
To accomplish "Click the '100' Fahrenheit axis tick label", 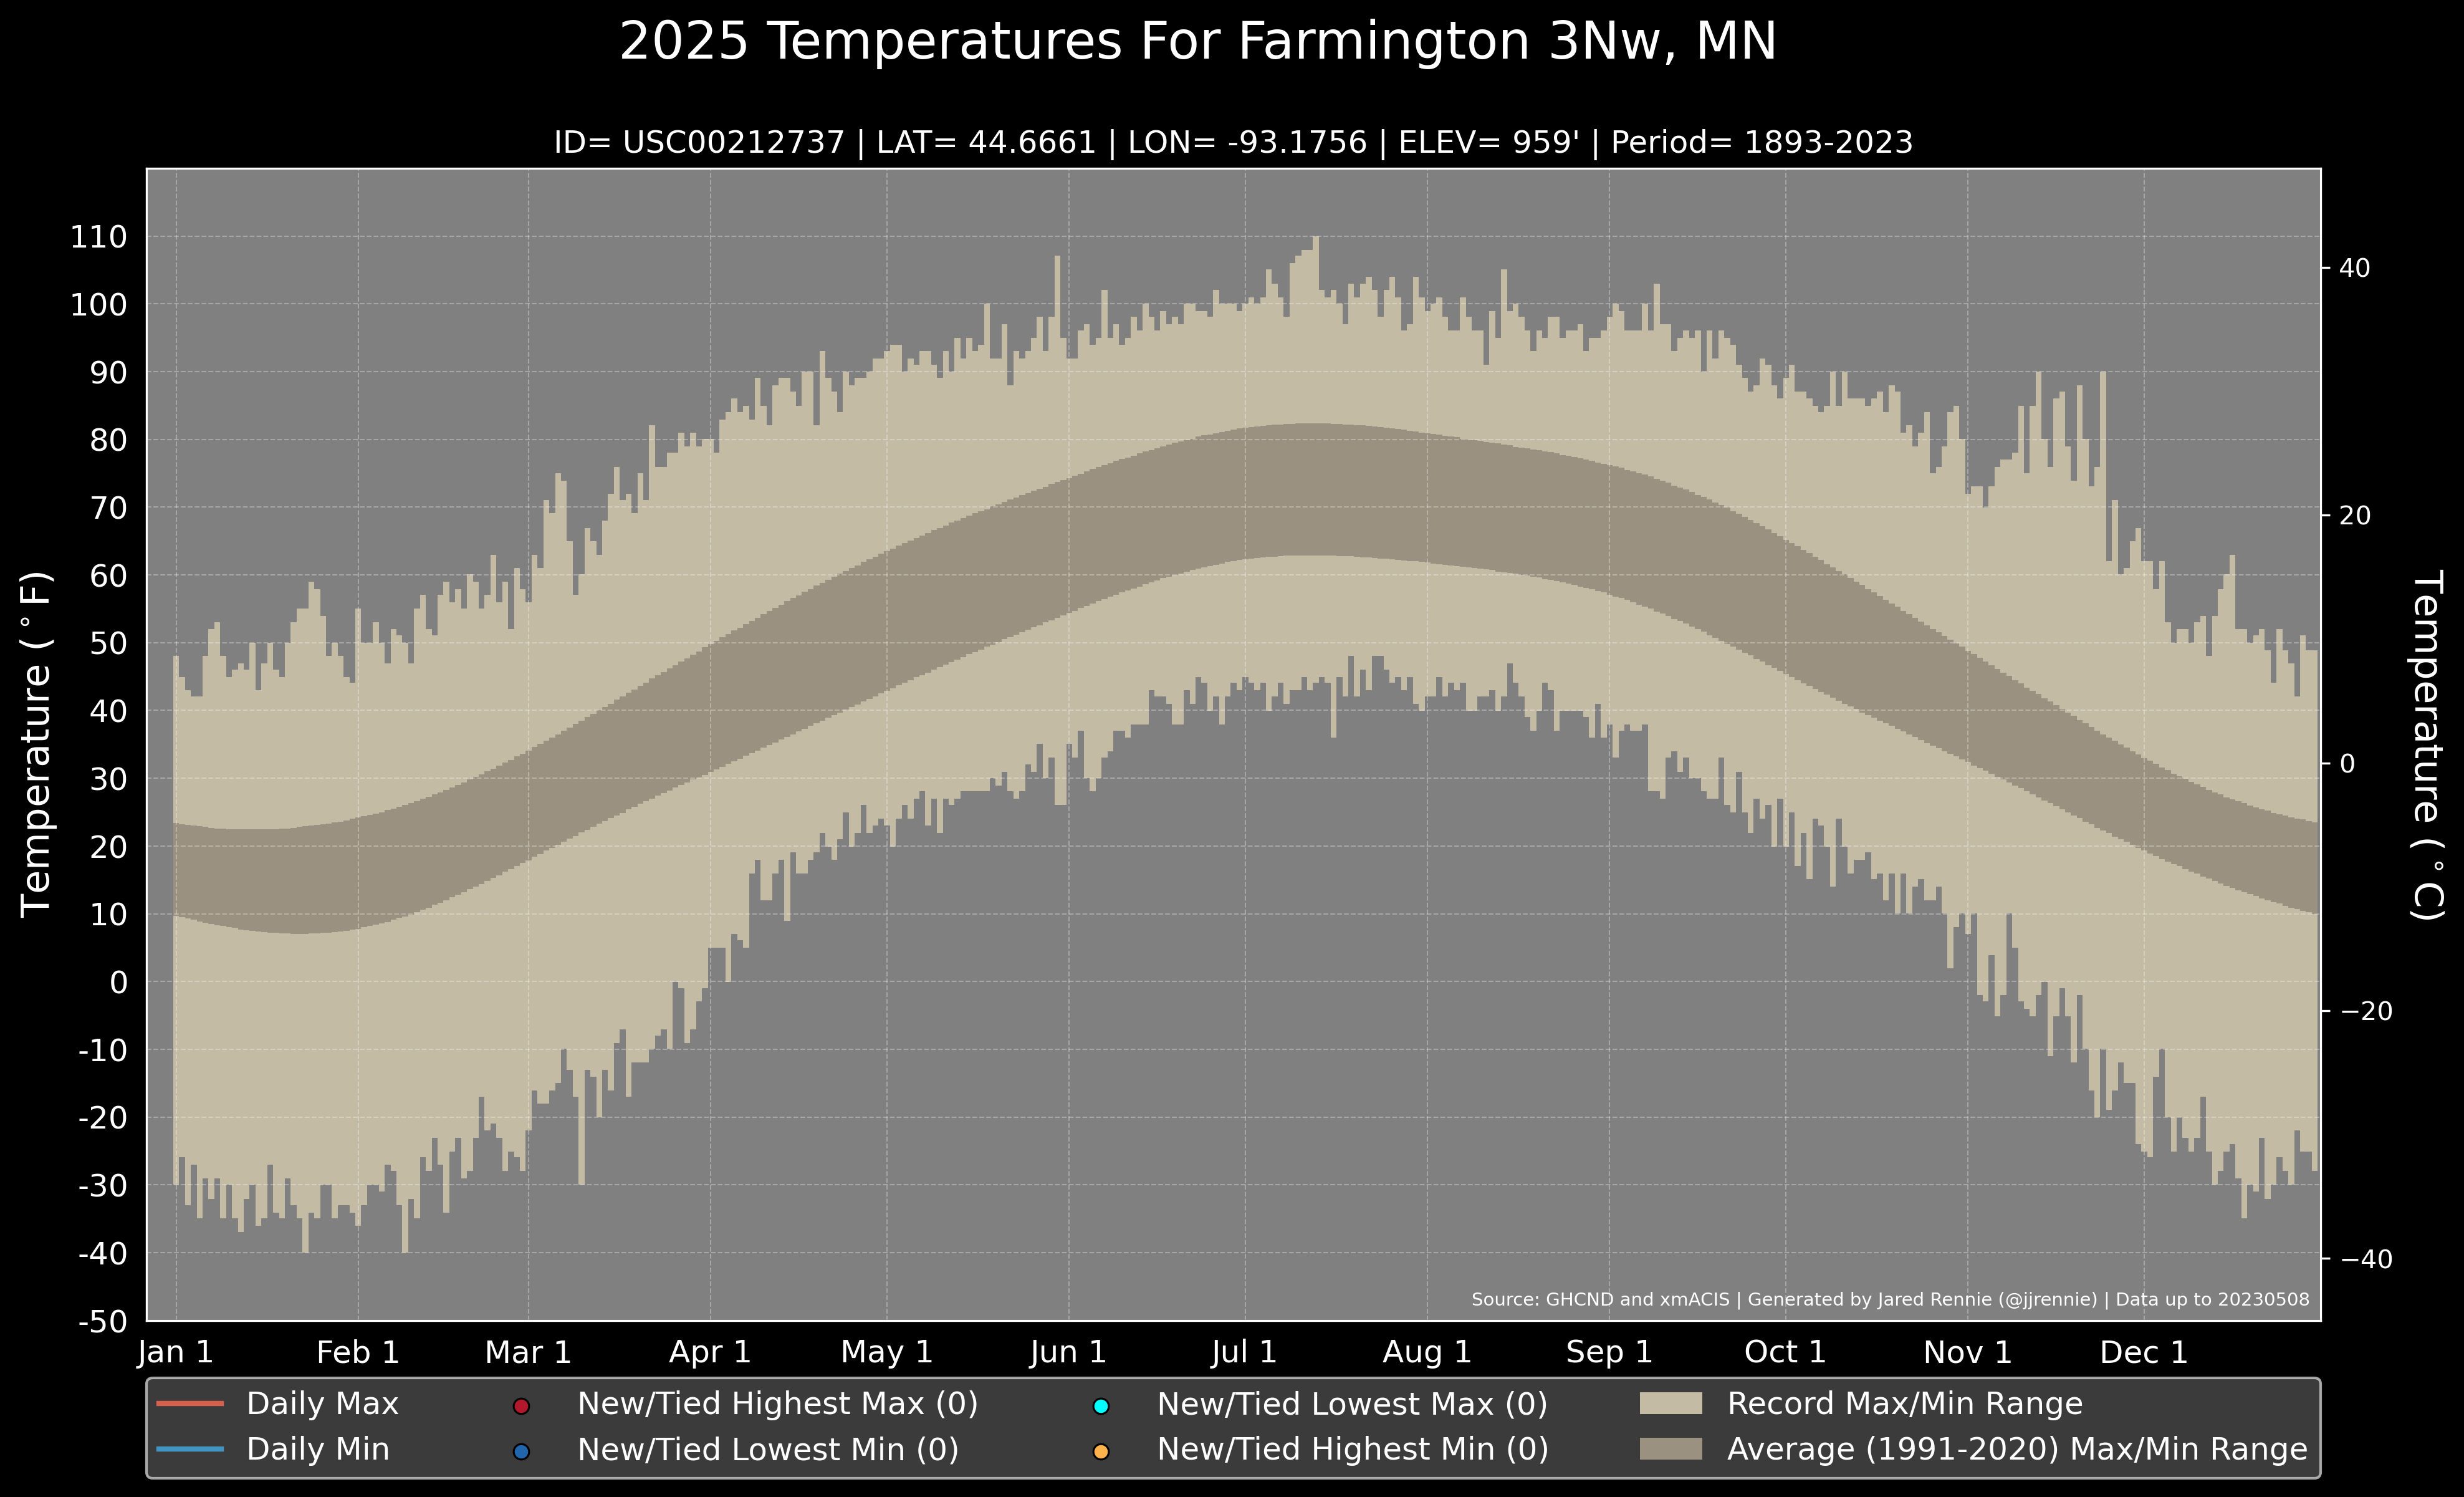I will click(99, 305).
